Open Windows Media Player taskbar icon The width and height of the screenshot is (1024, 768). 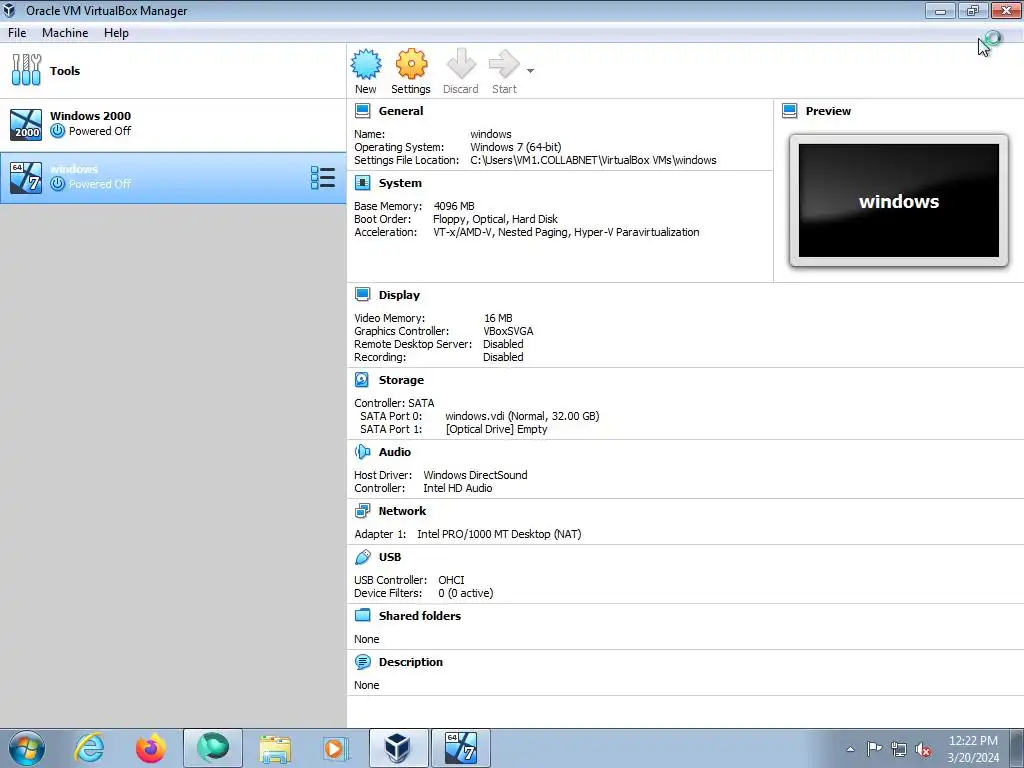pos(337,748)
